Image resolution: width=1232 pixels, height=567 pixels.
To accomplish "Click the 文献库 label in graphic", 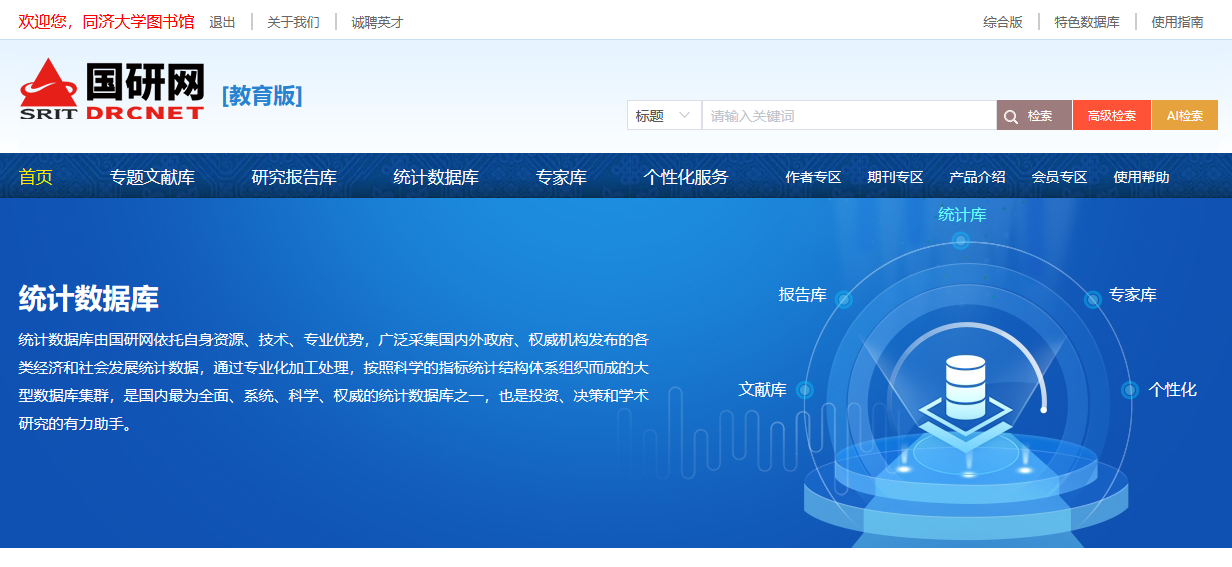I will click(x=763, y=390).
